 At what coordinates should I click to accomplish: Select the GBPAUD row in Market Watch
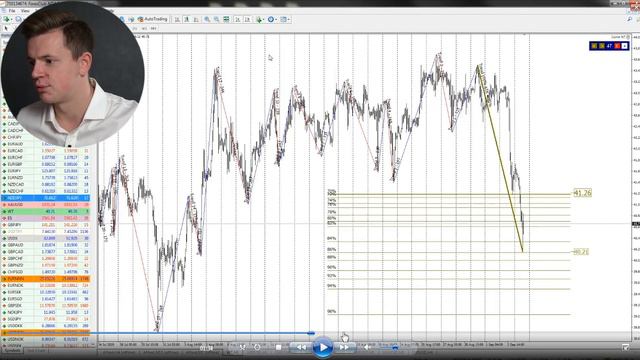[x=46, y=245]
